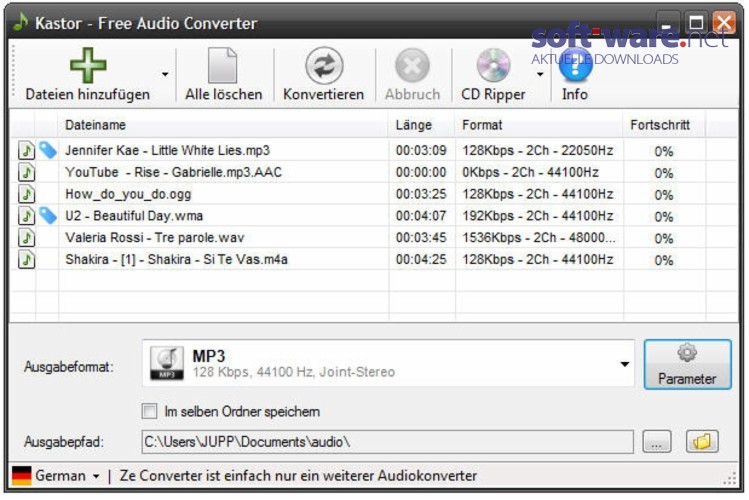Browse output path with the ... button

click(657, 442)
